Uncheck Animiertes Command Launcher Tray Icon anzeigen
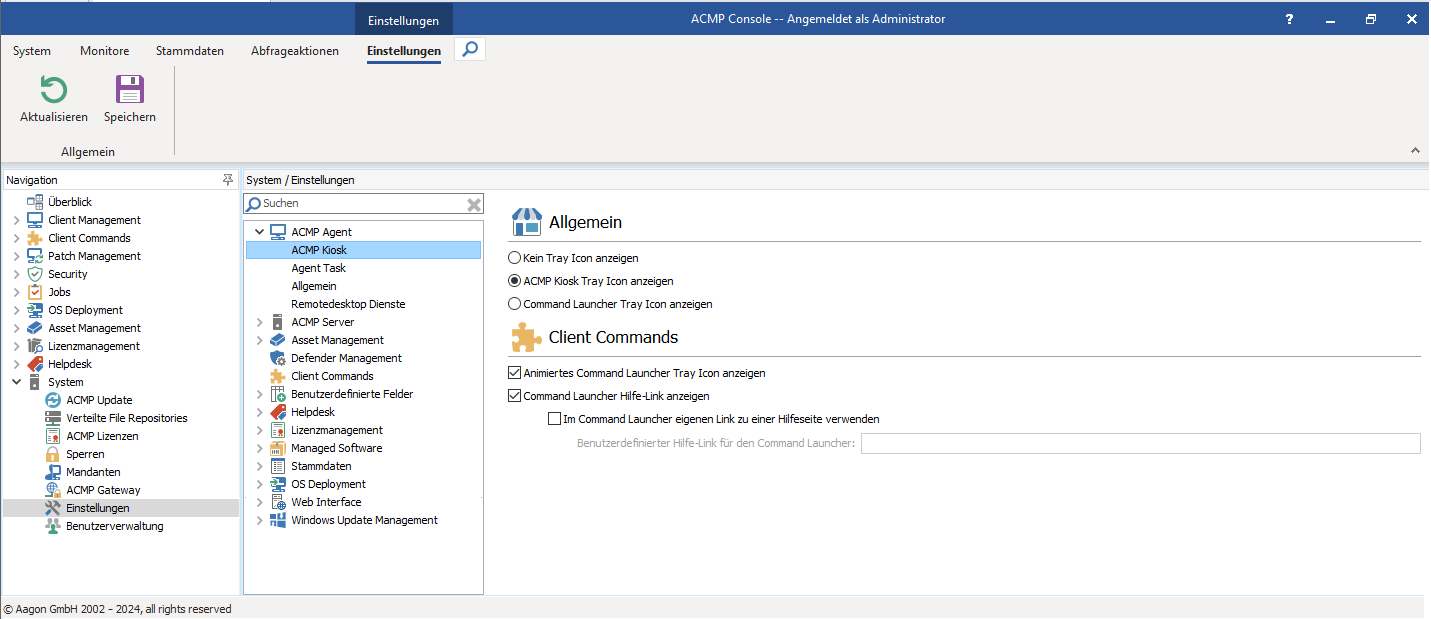 point(514,372)
